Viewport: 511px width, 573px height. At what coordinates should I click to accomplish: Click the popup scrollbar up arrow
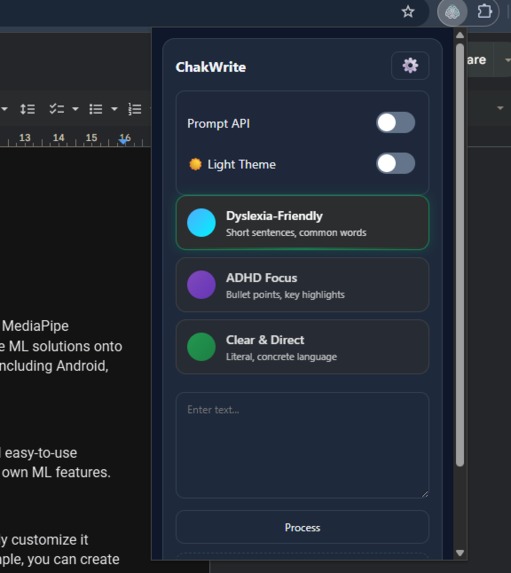point(460,35)
